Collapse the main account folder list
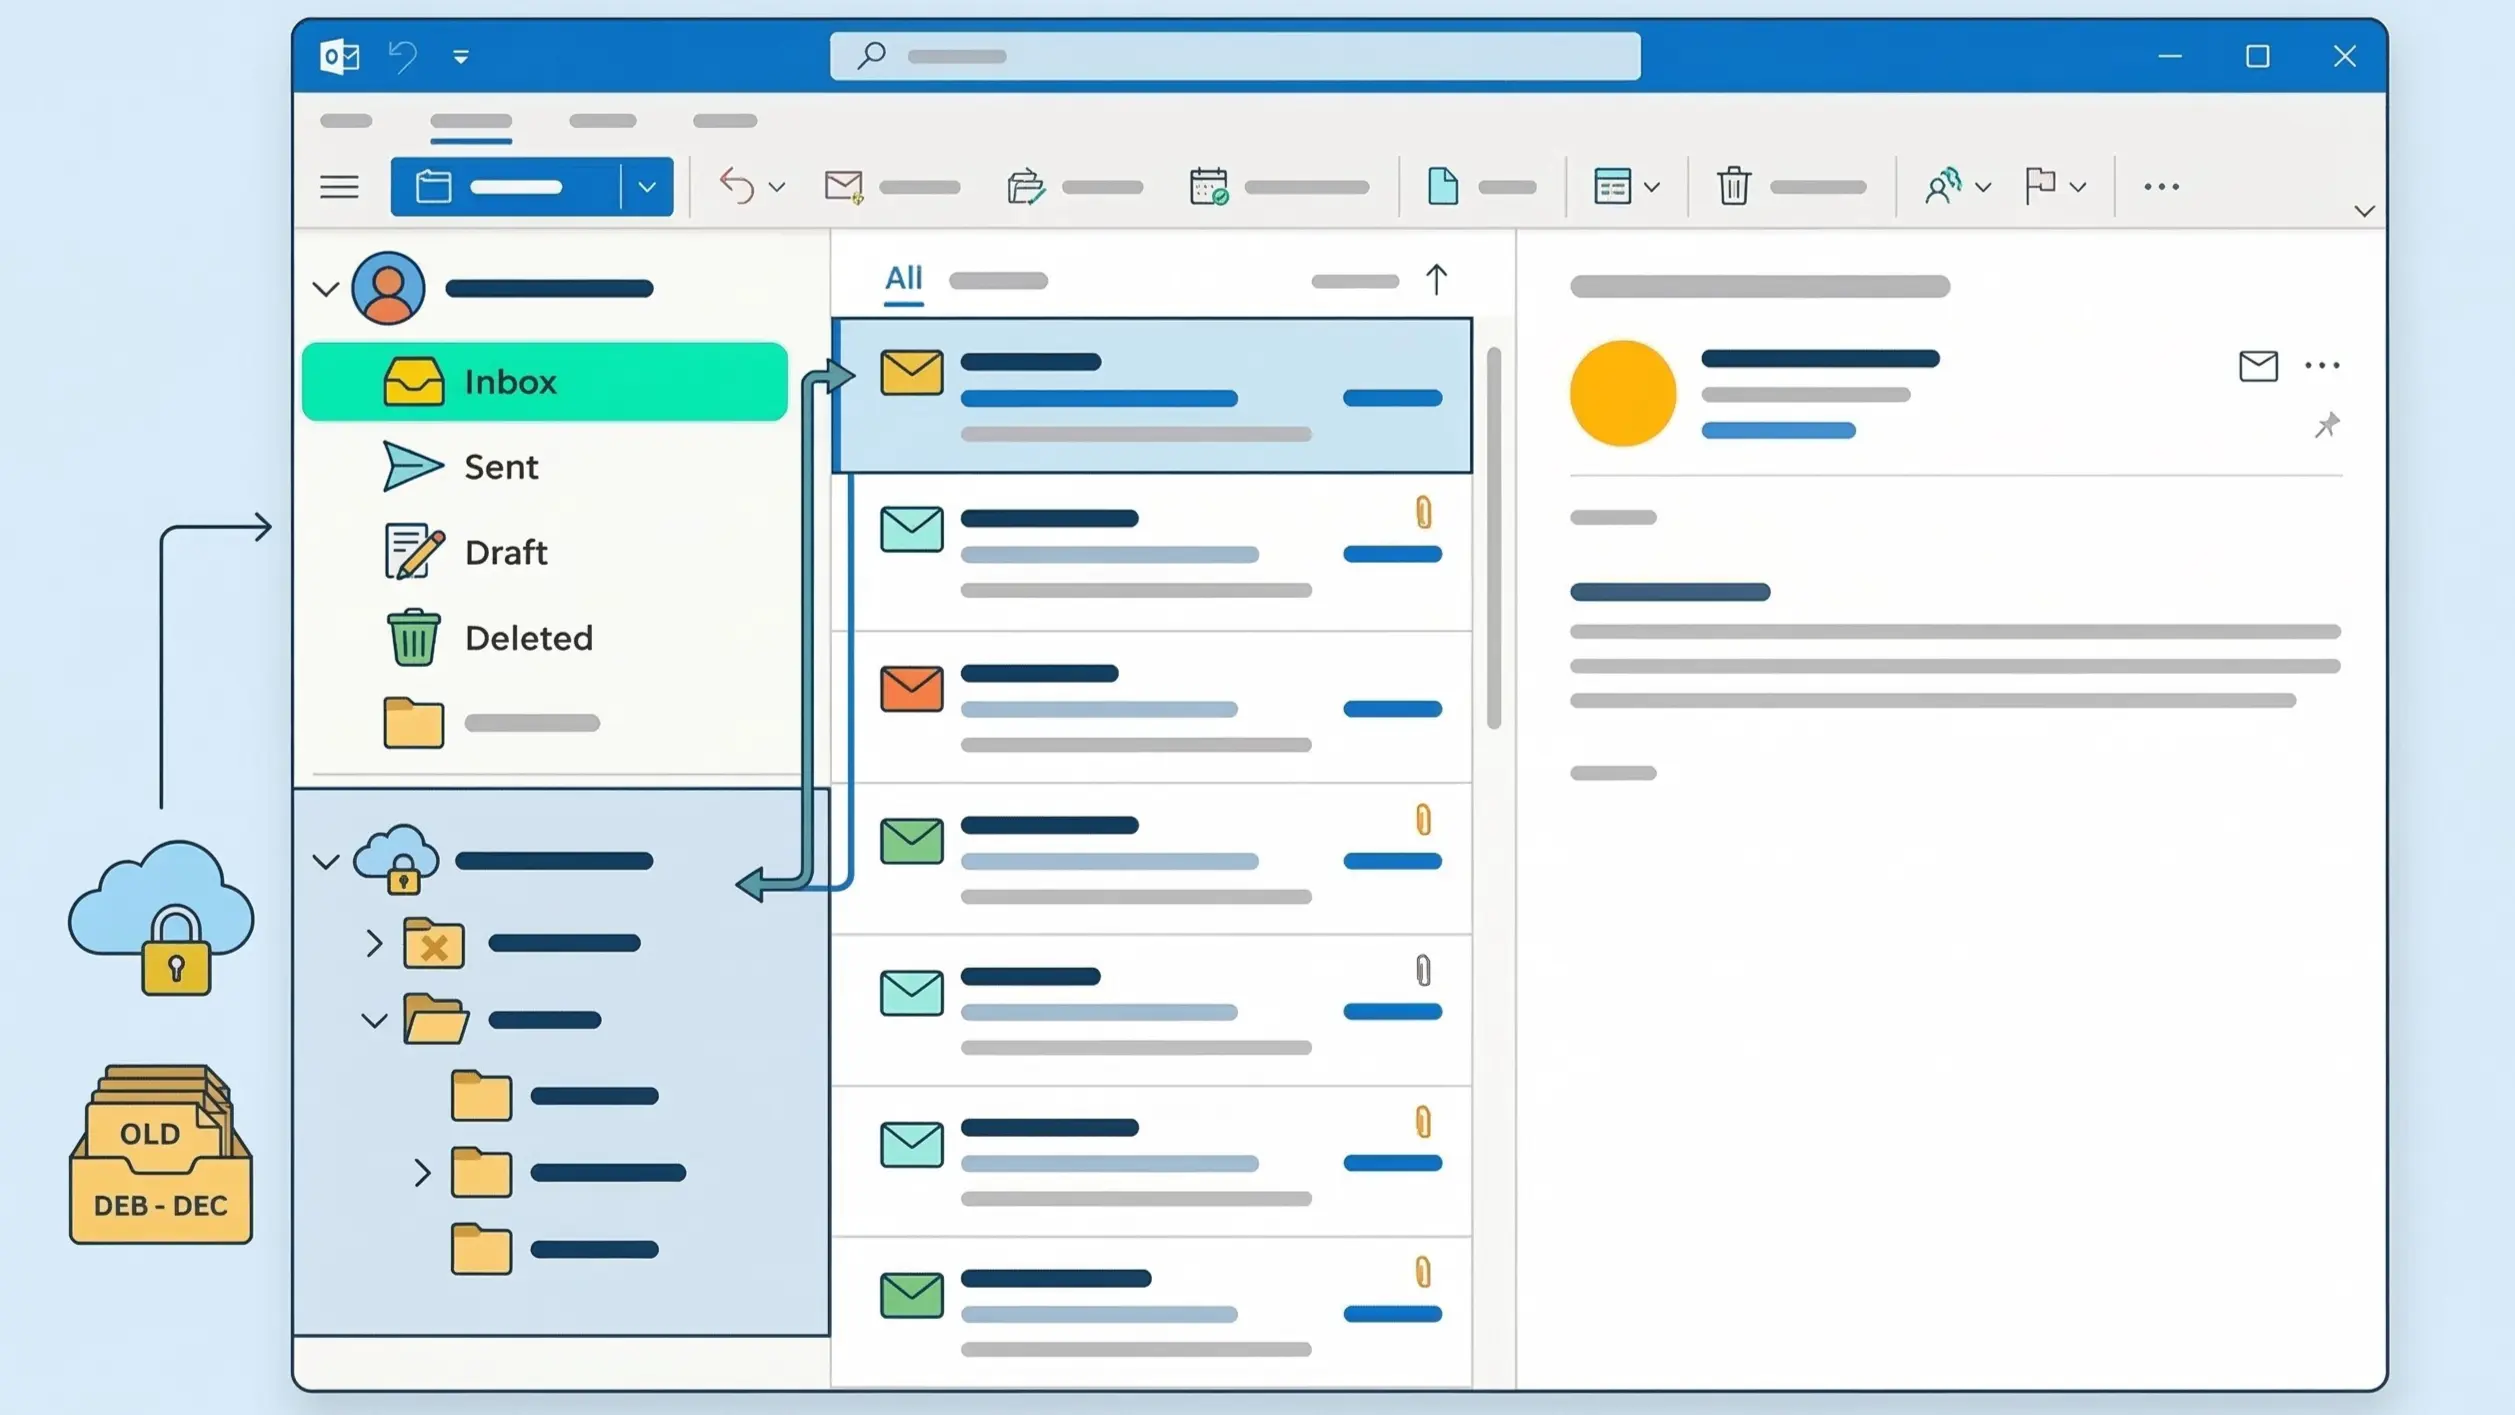 coord(326,290)
